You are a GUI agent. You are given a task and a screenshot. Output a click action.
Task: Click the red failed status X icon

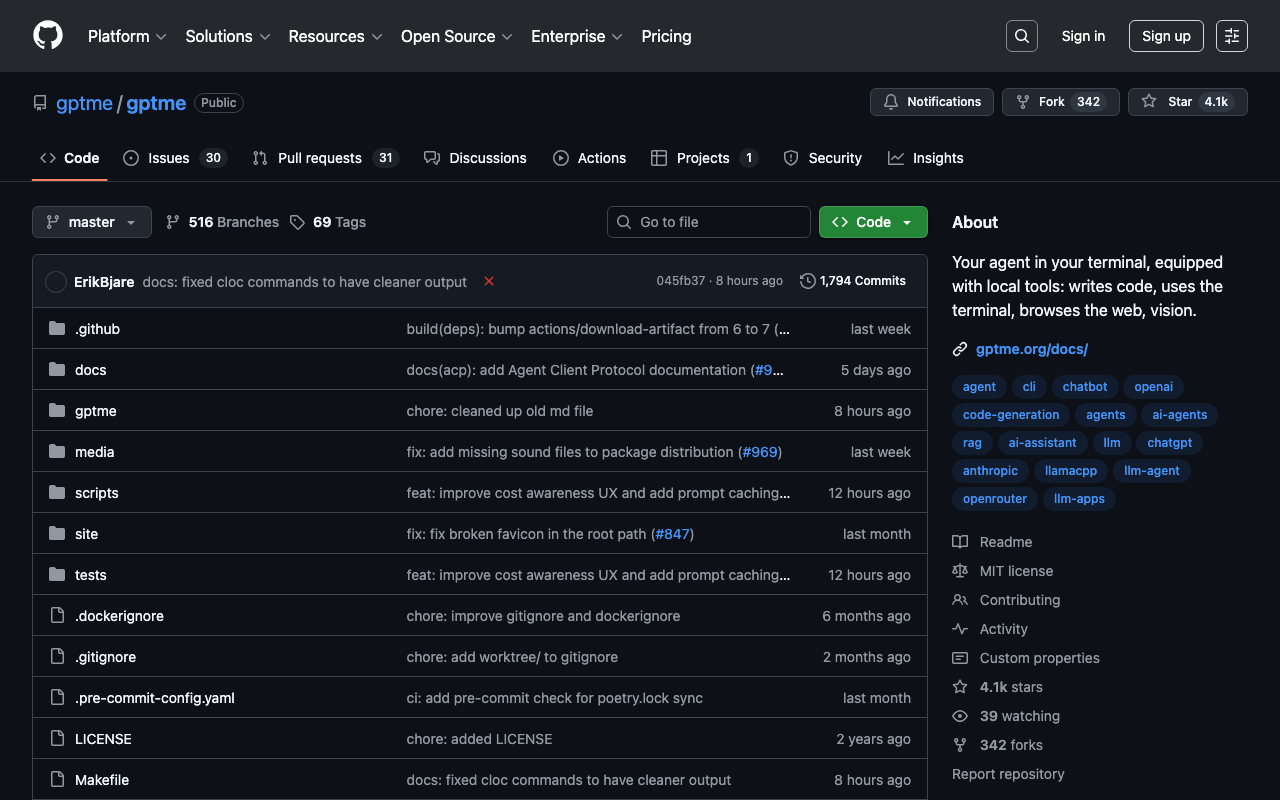coord(489,282)
